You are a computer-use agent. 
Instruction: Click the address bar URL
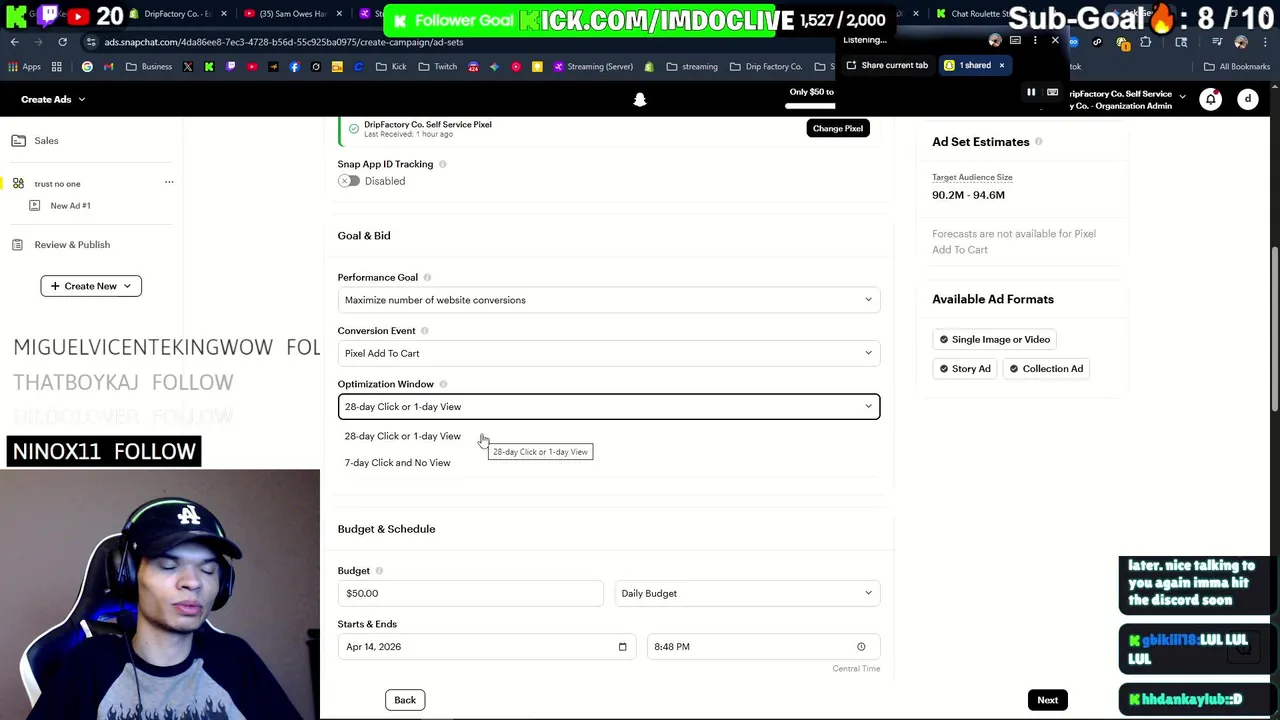284,42
